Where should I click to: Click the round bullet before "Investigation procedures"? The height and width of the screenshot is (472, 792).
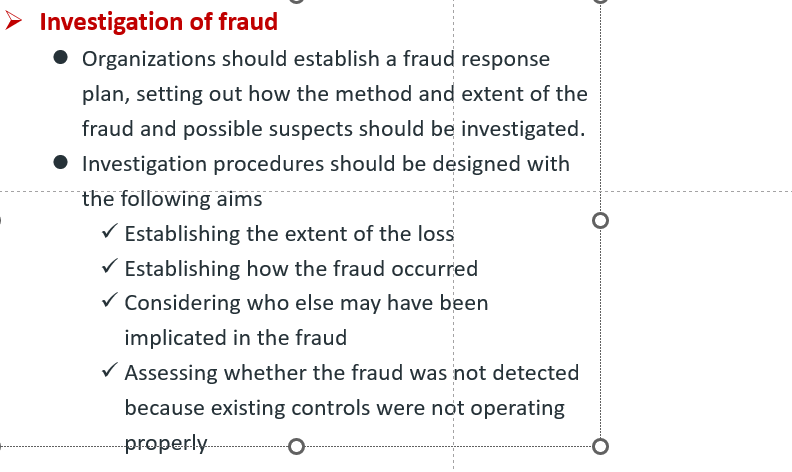60,162
